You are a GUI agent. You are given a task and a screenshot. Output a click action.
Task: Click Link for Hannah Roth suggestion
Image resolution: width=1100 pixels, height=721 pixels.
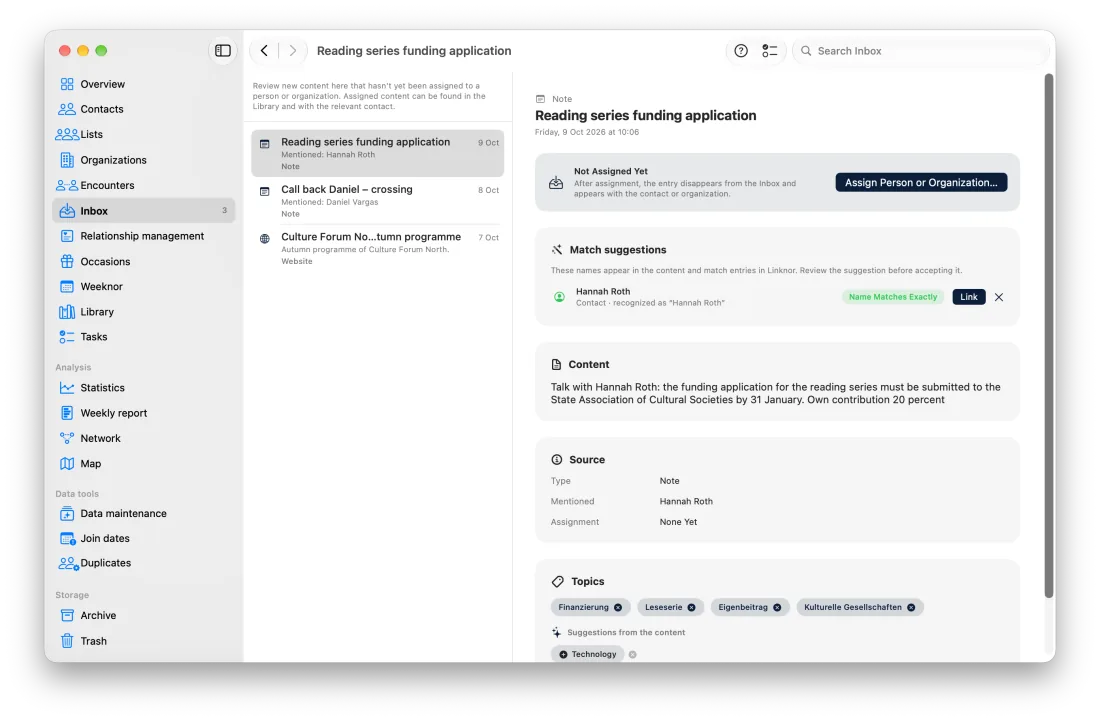pyautogui.click(x=969, y=297)
